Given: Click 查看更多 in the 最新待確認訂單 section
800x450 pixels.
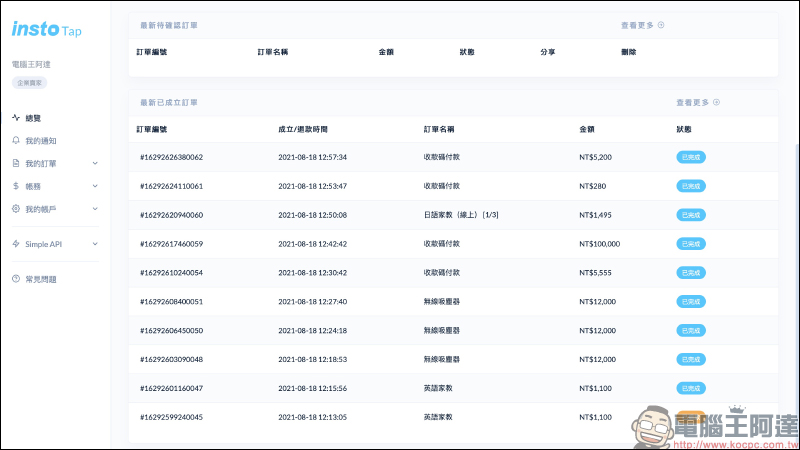Looking at the screenshot, I should pyautogui.click(x=642, y=25).
